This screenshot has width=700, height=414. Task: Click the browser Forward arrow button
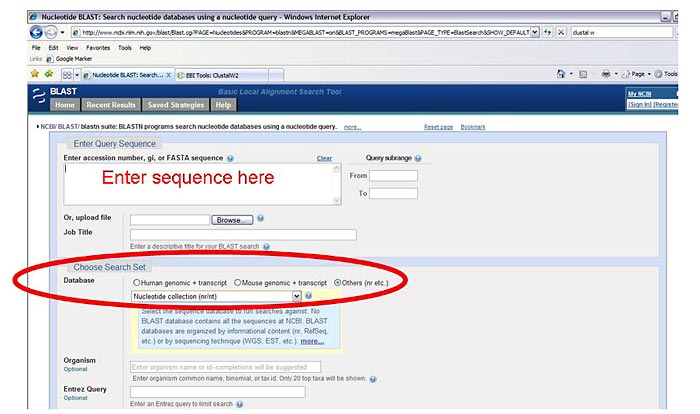(51, 33)
